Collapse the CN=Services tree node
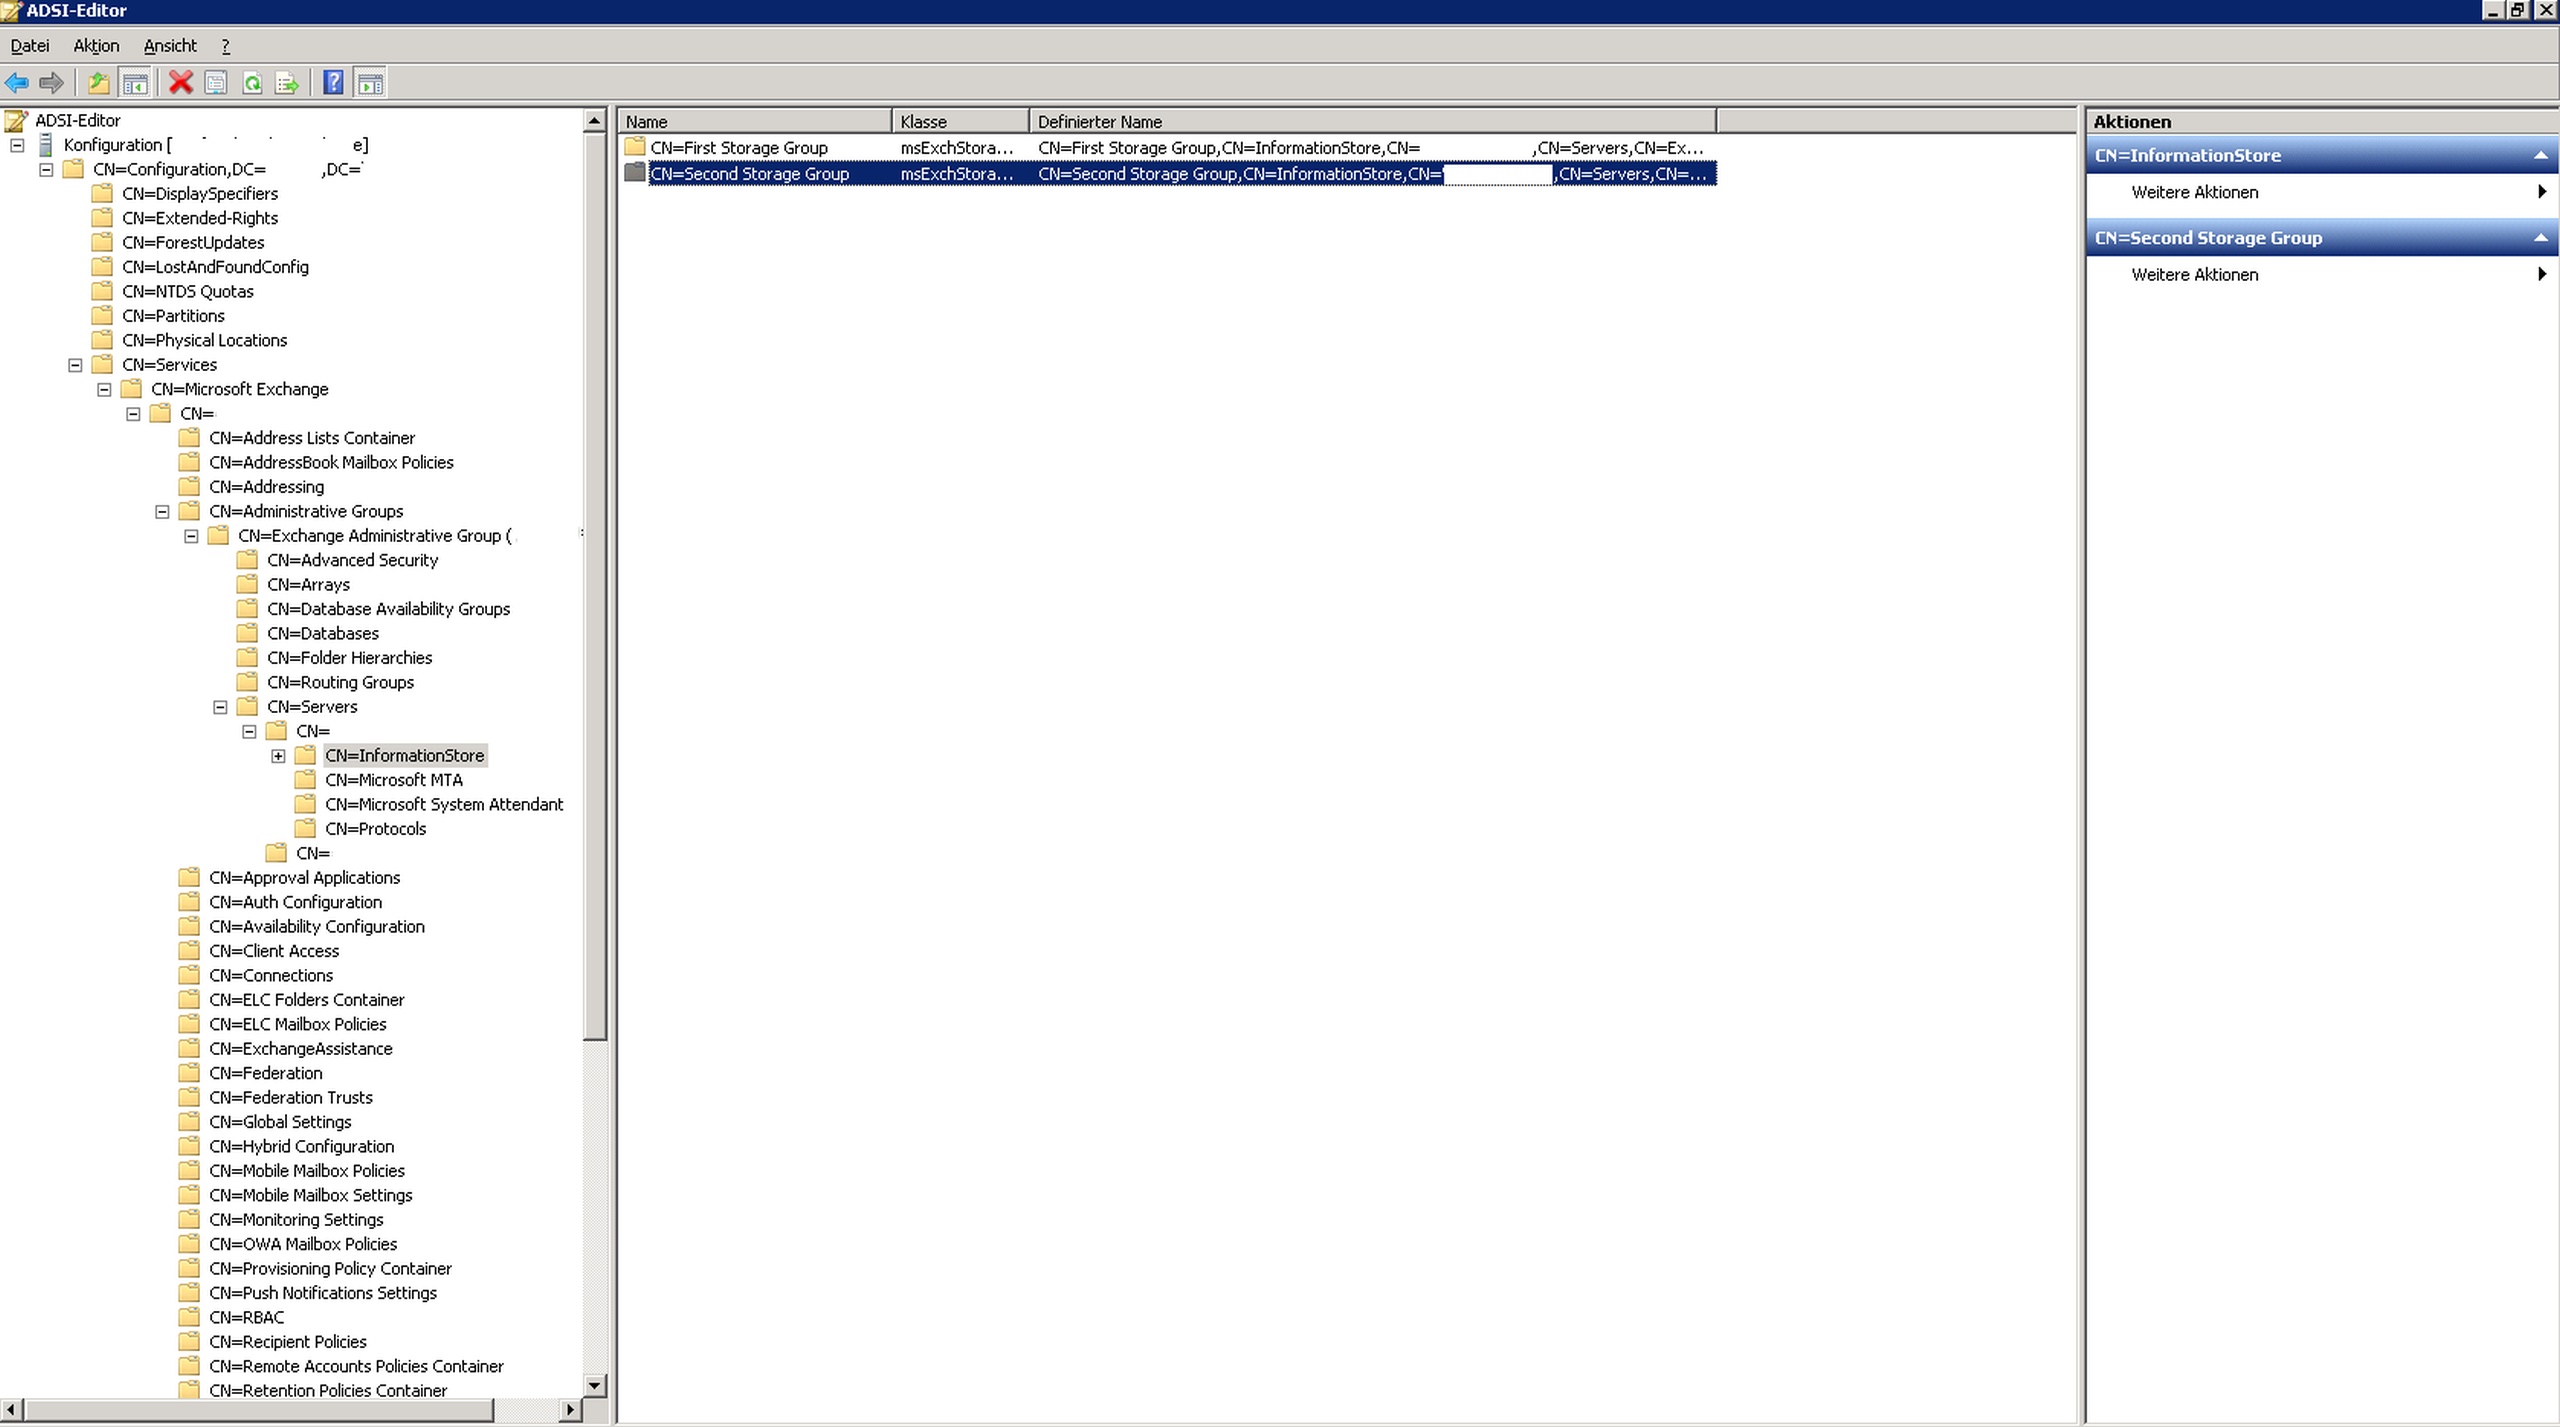Image resolution: width=2560 pixels, height=1427 pixels. click(x=75, y=365)
